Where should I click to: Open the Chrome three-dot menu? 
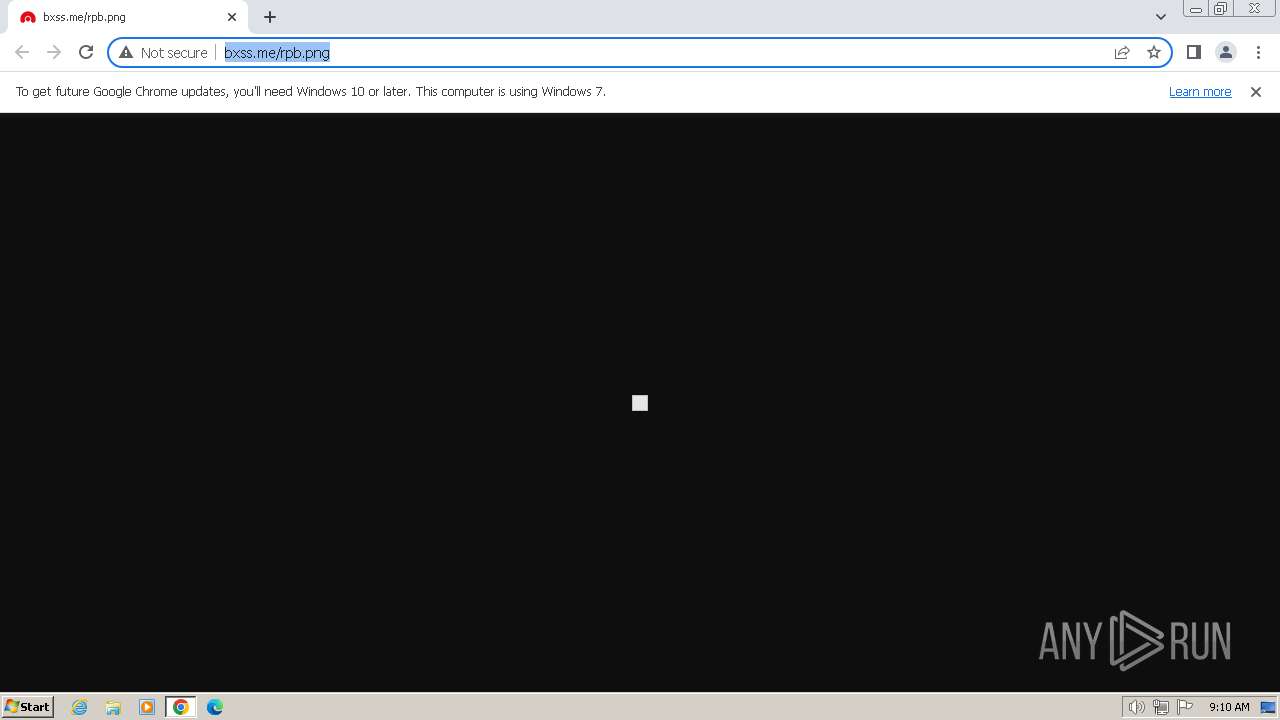1258,52
